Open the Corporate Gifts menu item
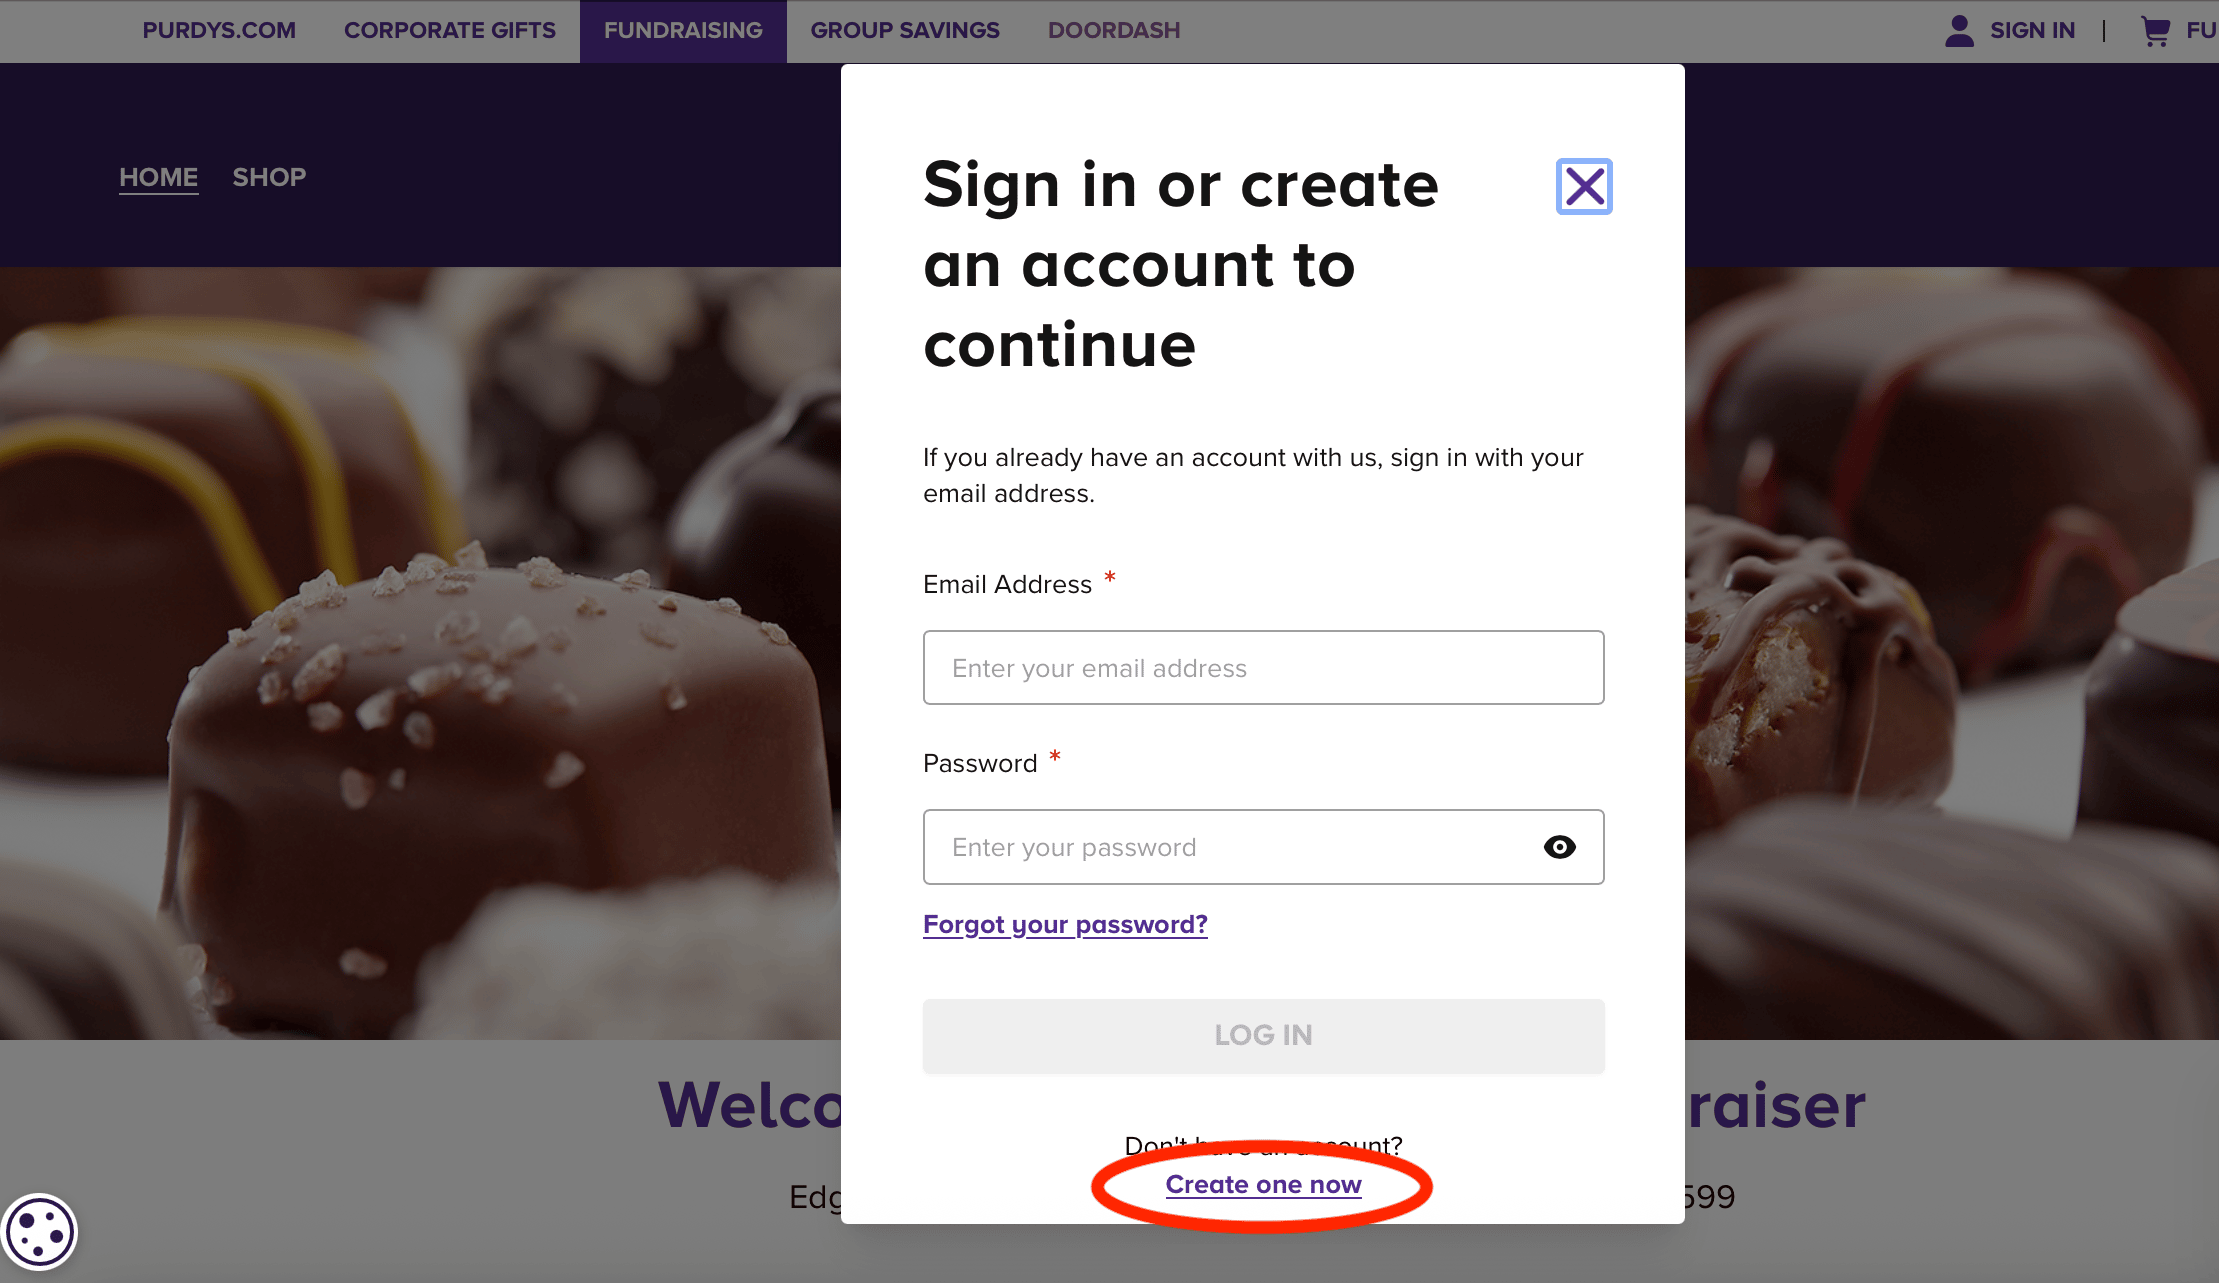 click(x=450, y=31)
